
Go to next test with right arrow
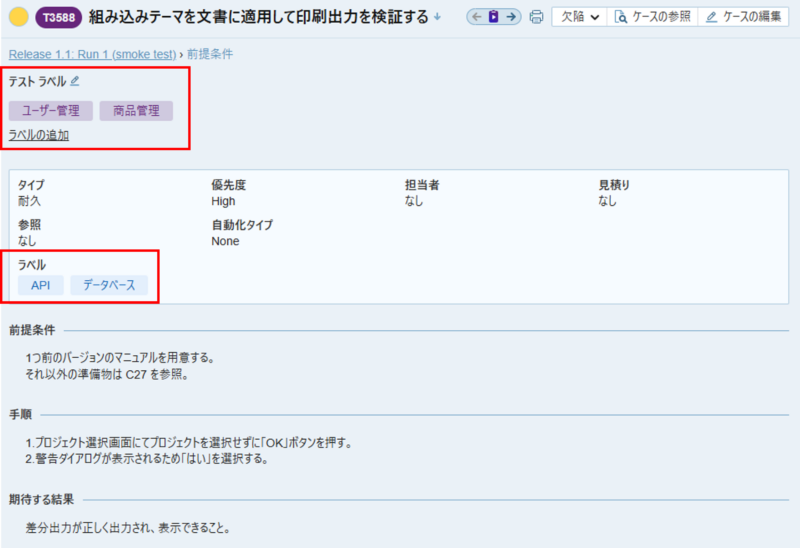511,17
